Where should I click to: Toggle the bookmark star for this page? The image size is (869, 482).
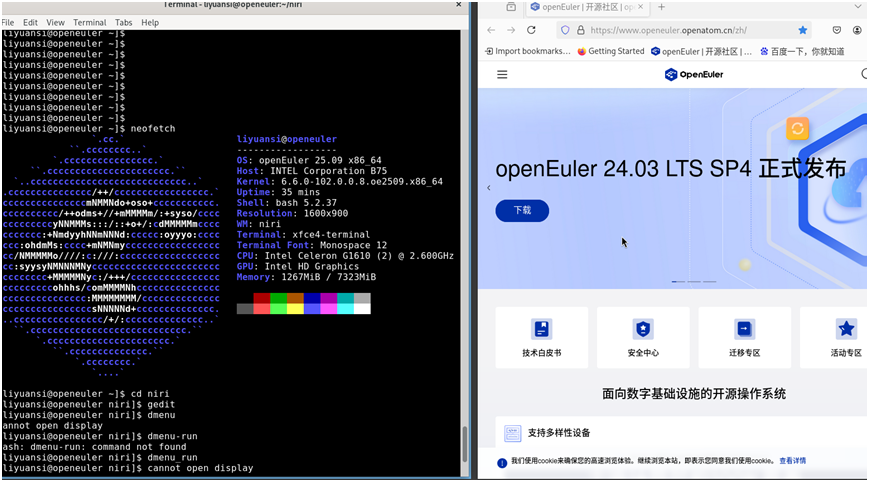tap(802, 30)
